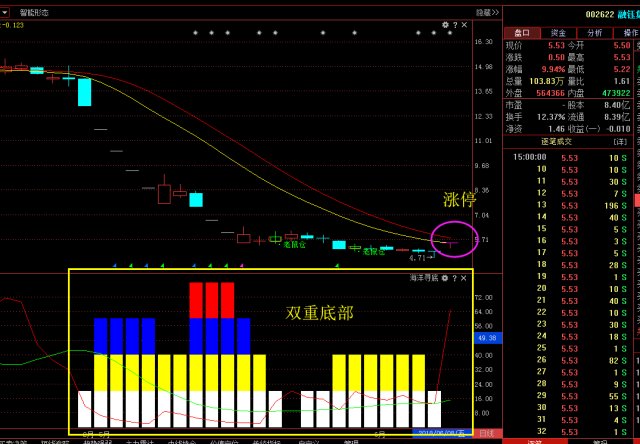The height and width of the screenshot is (444, 640).
Task: Click the 现价 5.53 value
Action: coord(556,45)
